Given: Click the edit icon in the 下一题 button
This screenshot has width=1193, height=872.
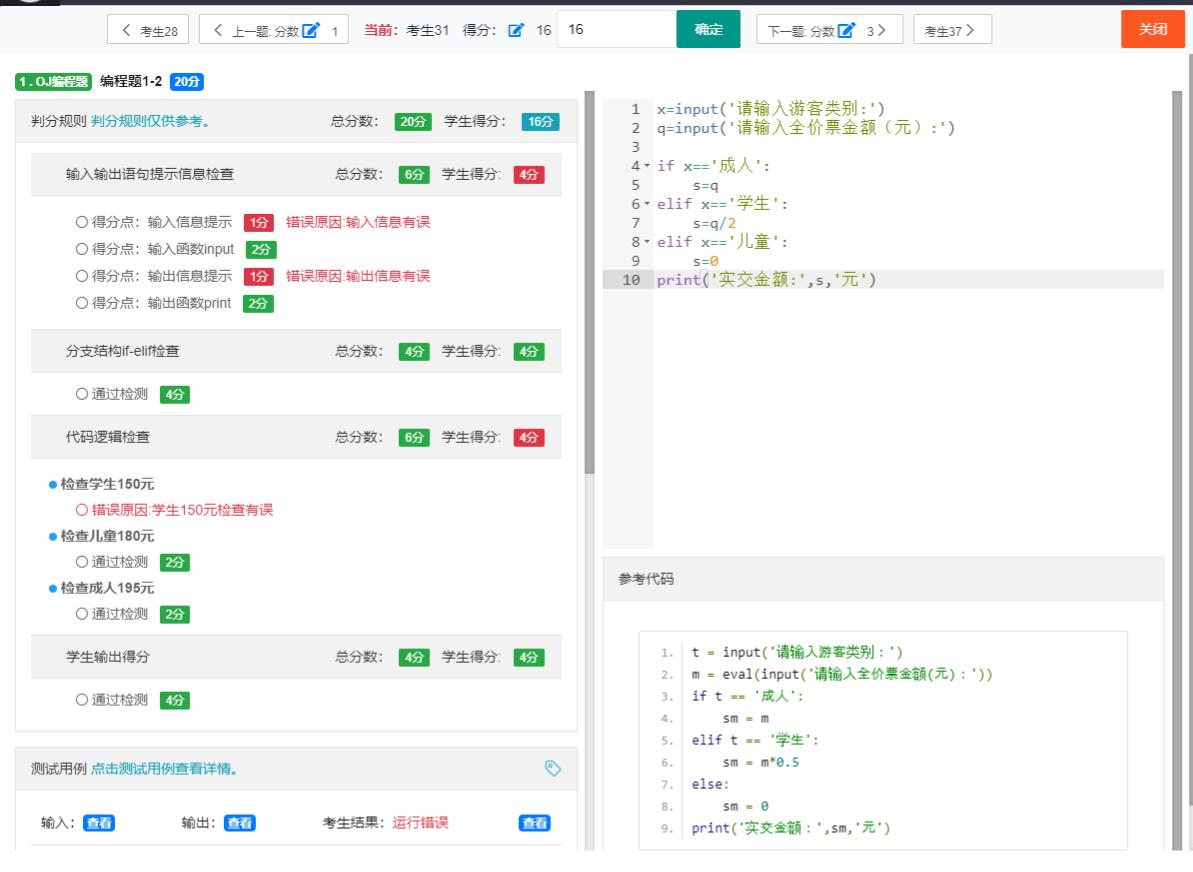Looking at the screenshot, I should (846, 30).
